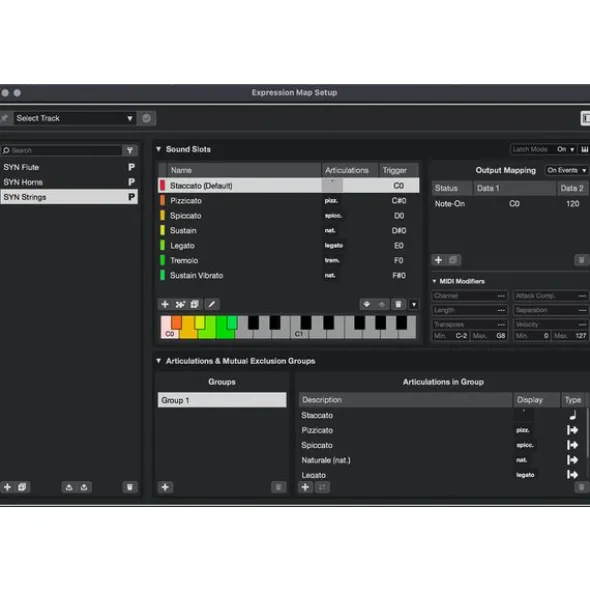
Task: Delete the selected group
Action: click(279, 487)
